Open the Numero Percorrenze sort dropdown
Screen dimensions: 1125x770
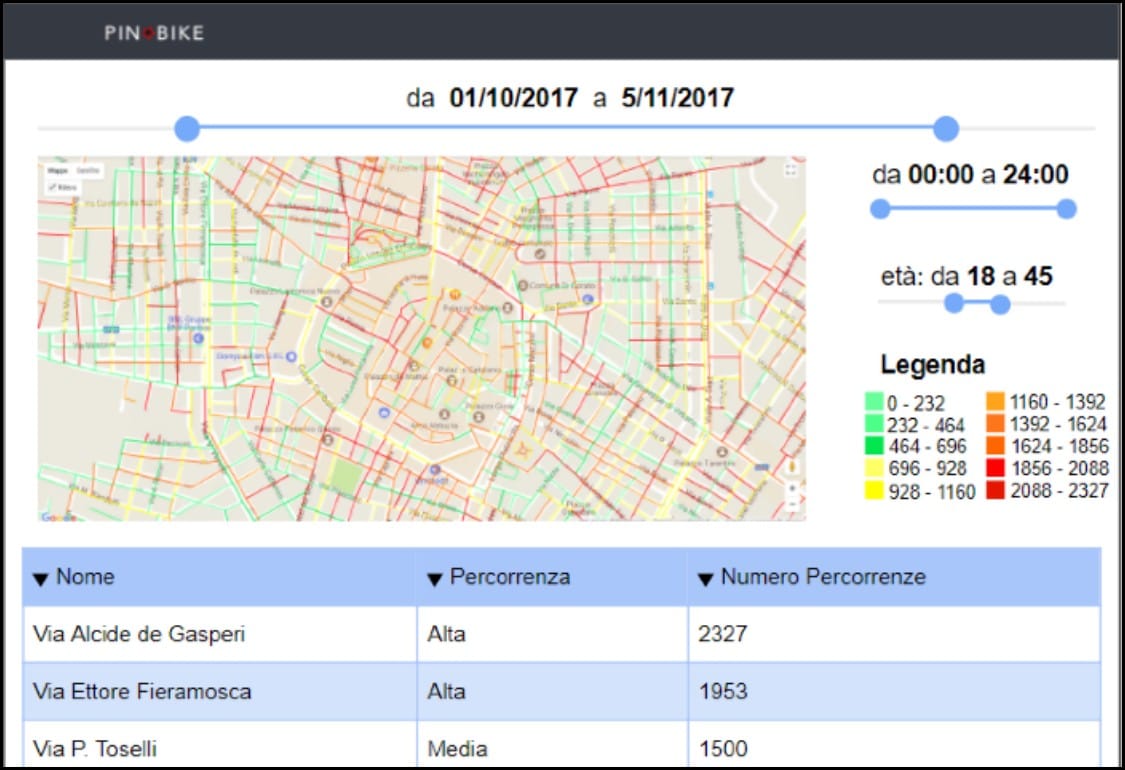pyautogui.click(x=703, y=577)
